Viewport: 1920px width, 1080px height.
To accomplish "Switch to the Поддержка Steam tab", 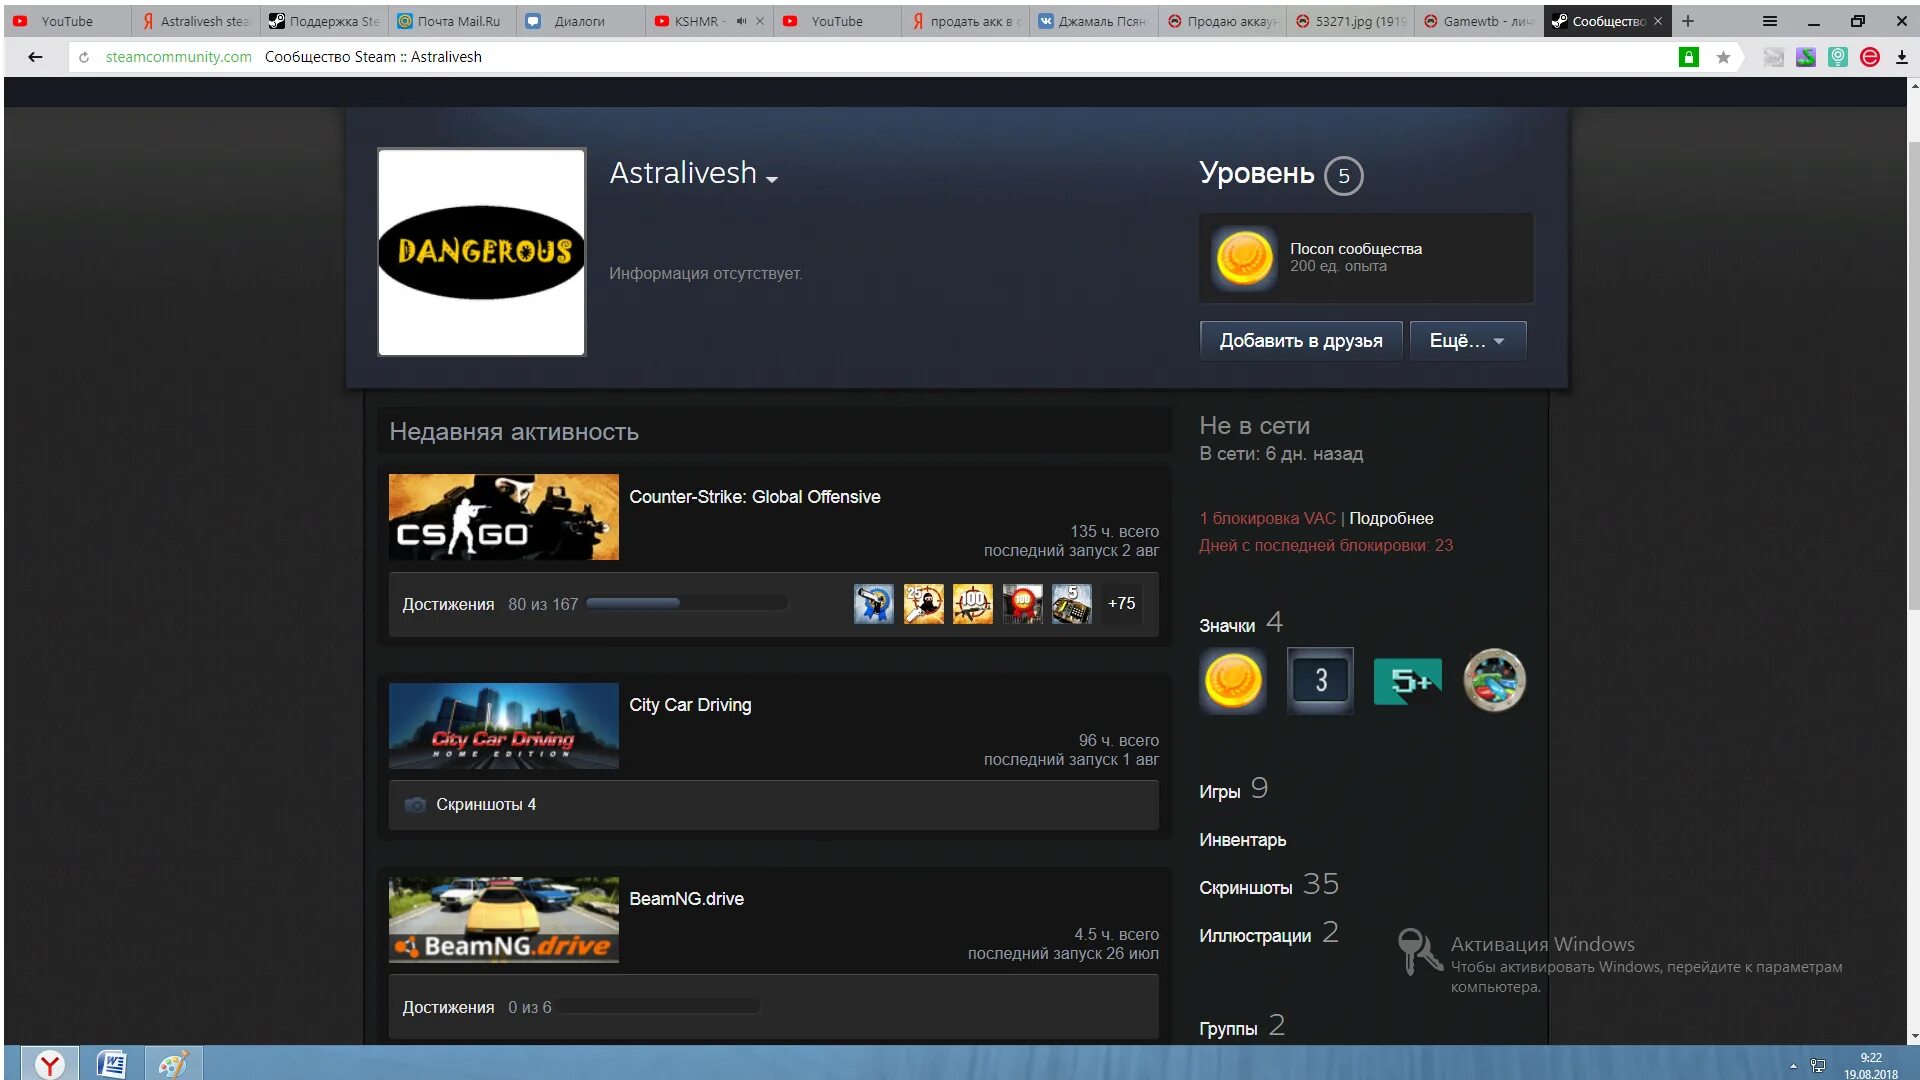I will click(325, 21).
